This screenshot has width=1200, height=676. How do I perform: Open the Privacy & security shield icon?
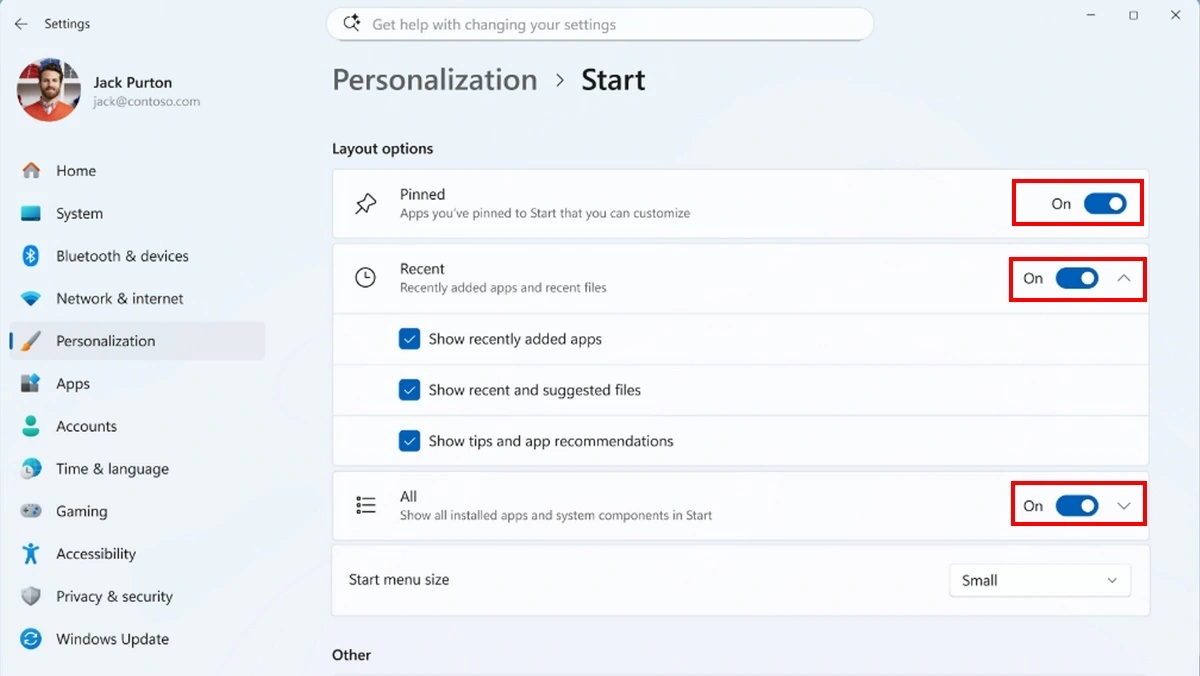click(x=31, y=596)
